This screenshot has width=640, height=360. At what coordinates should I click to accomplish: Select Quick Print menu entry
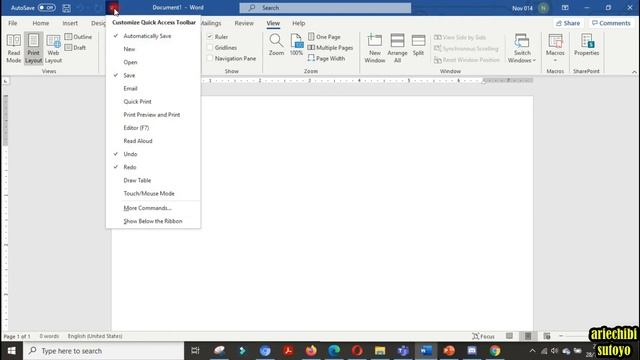click(x=153, y=101)
